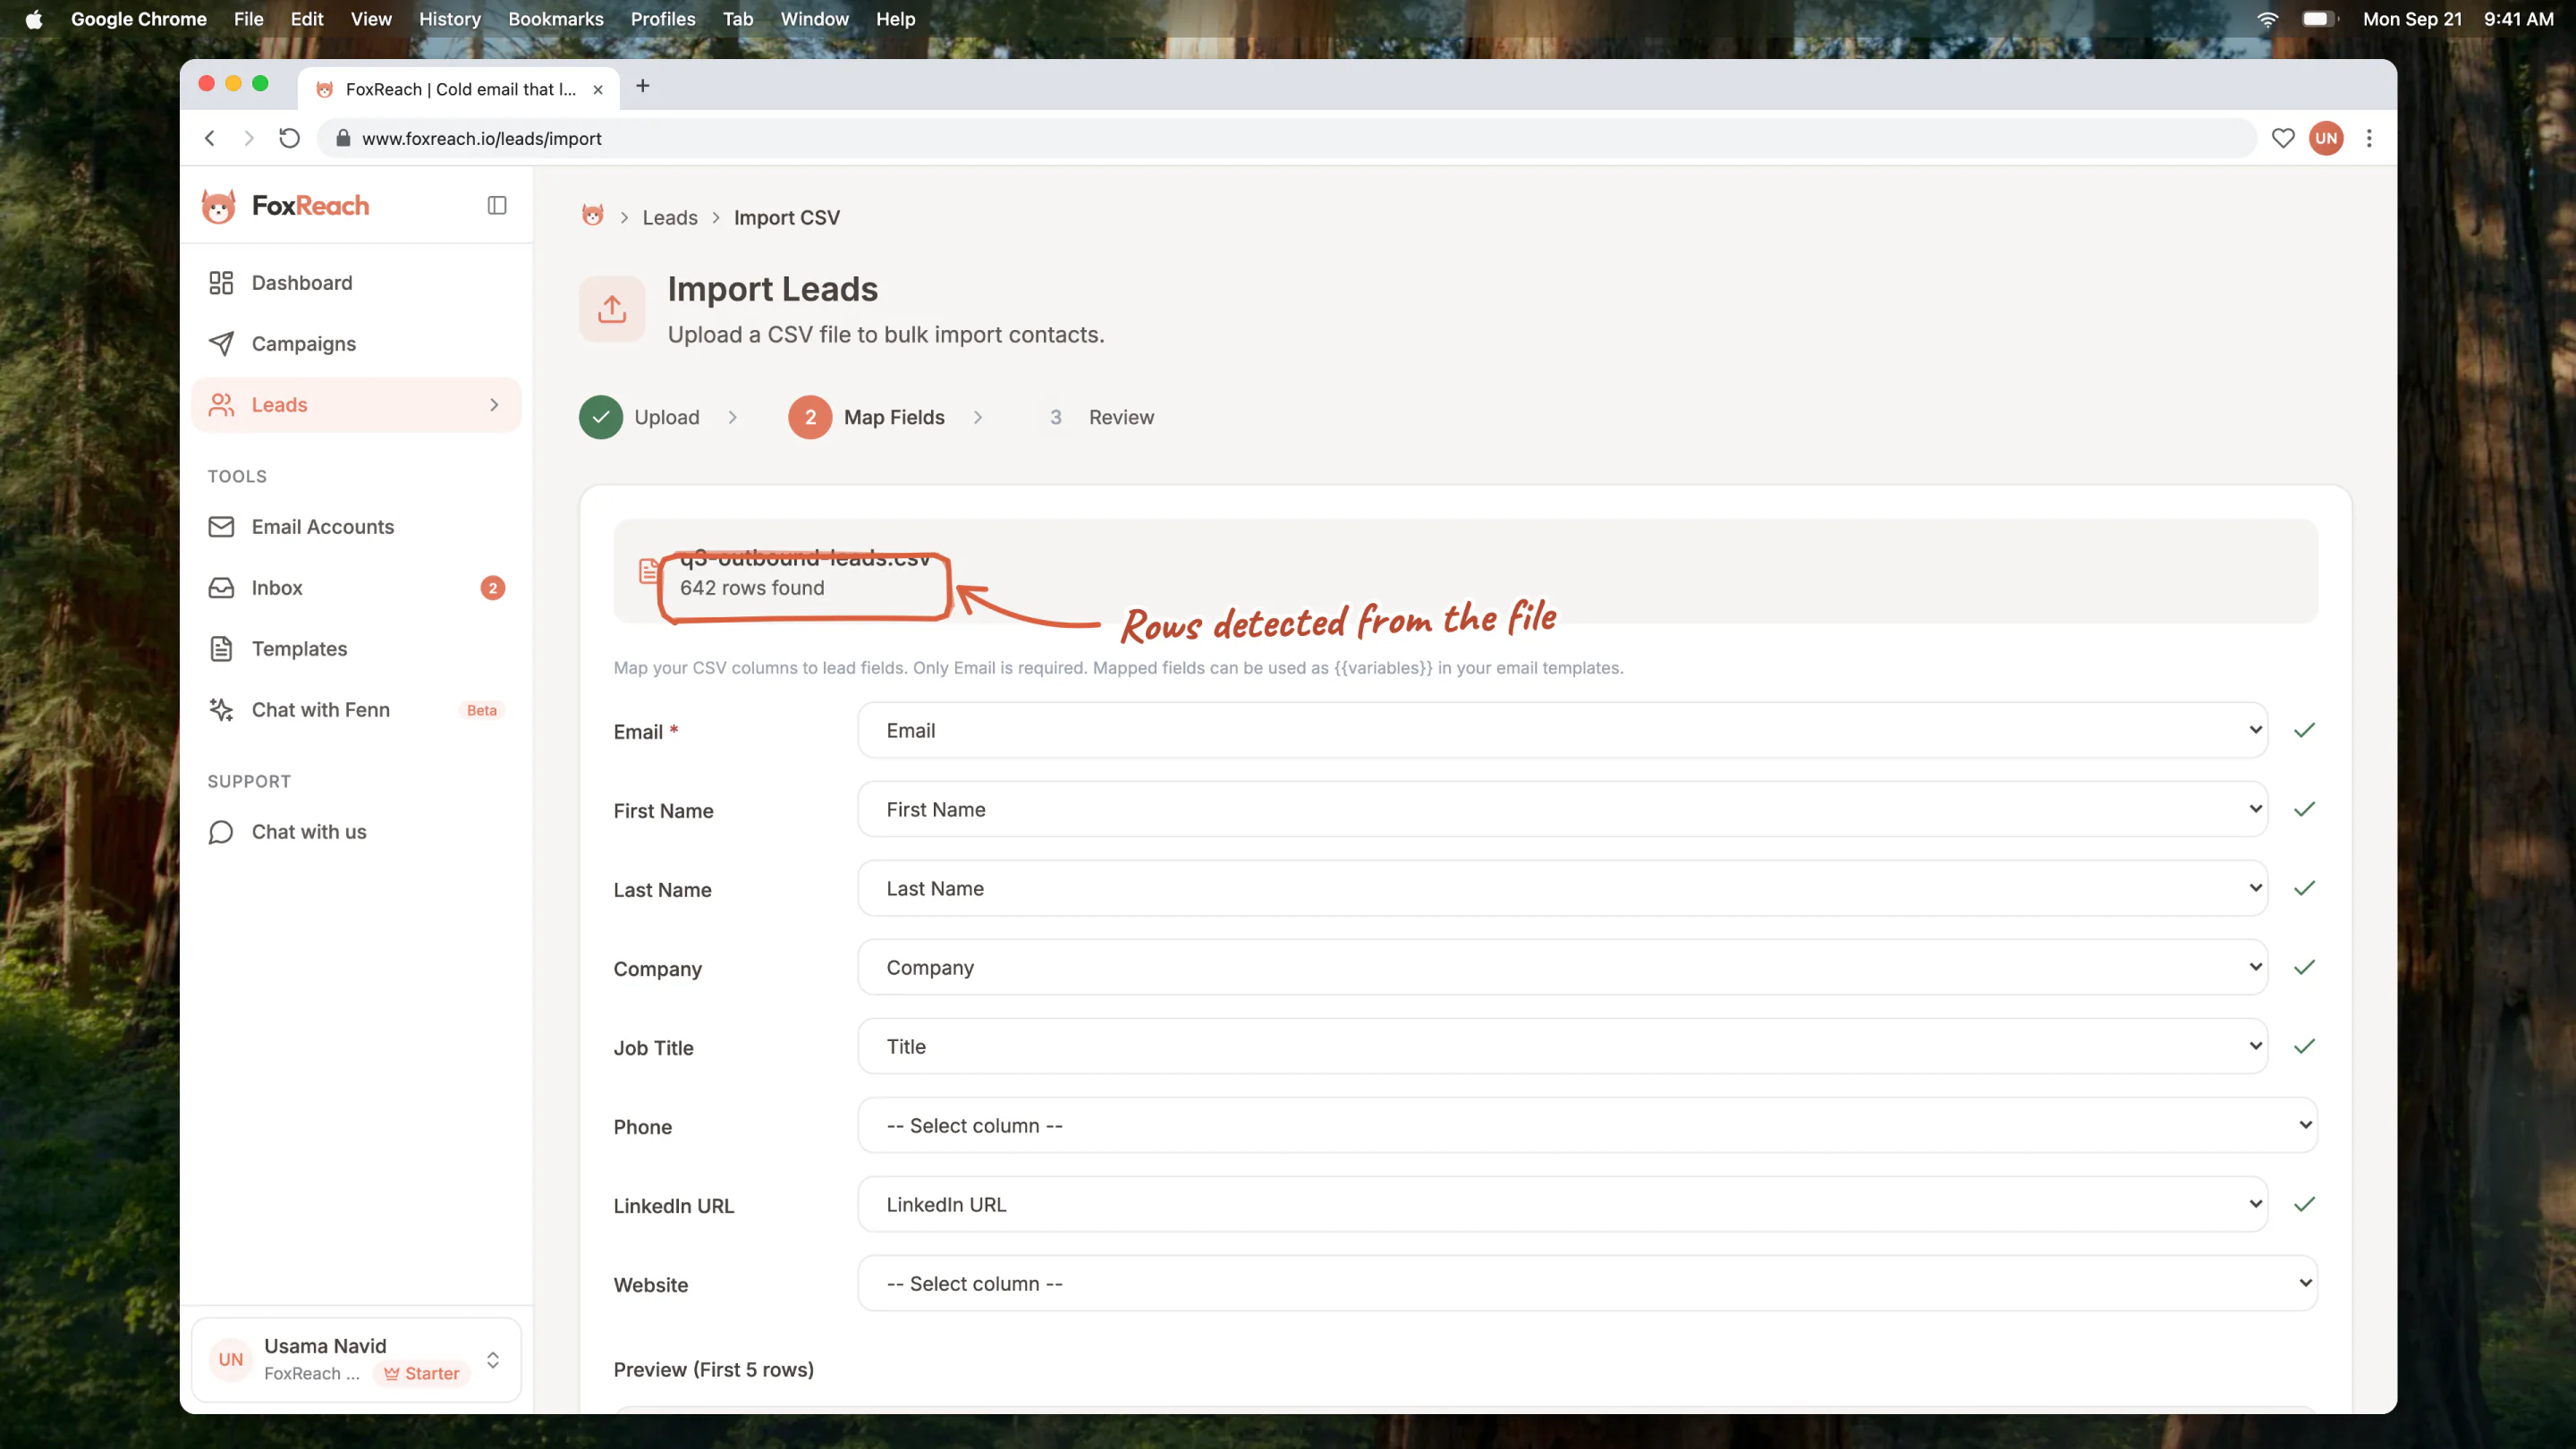This screenshot has width=2576, height=1449.
Task: Go forward in browser history
Action: point(249,138)
